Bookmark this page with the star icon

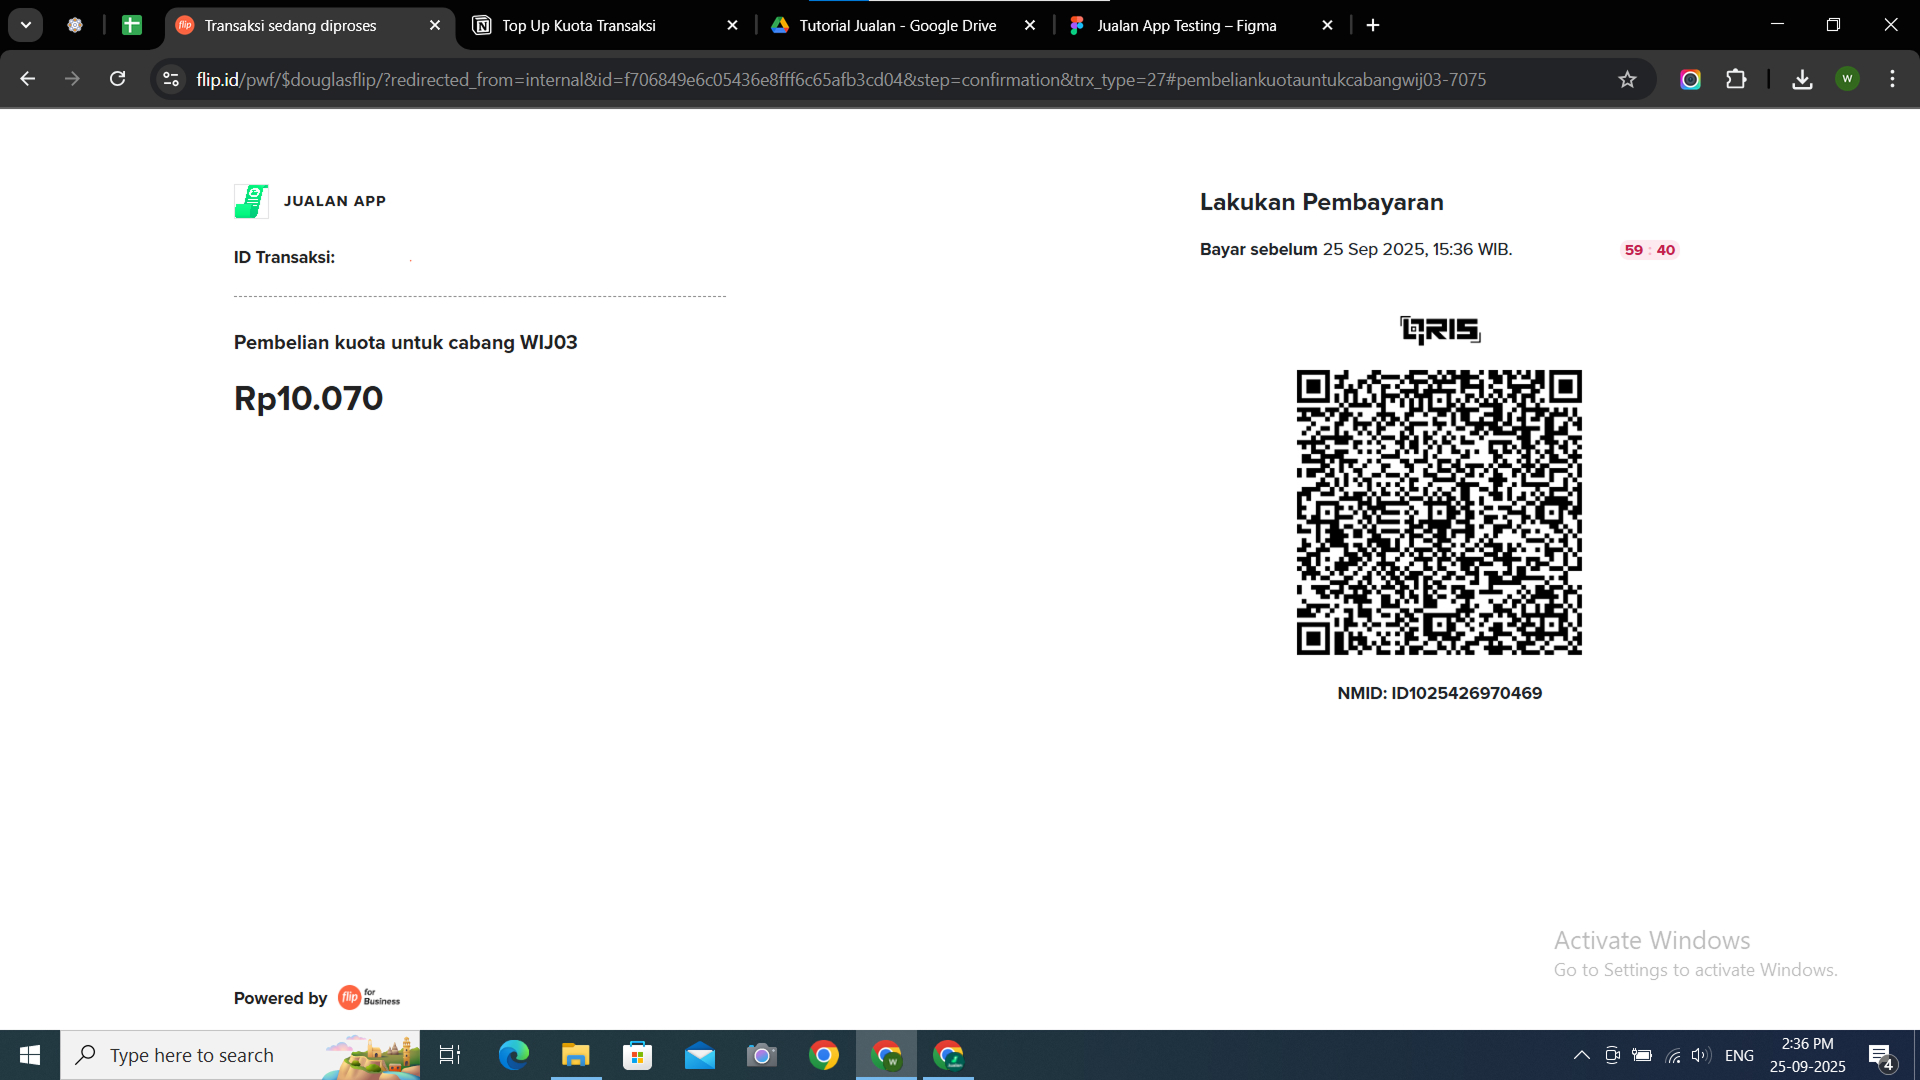tap(1627, 79)
